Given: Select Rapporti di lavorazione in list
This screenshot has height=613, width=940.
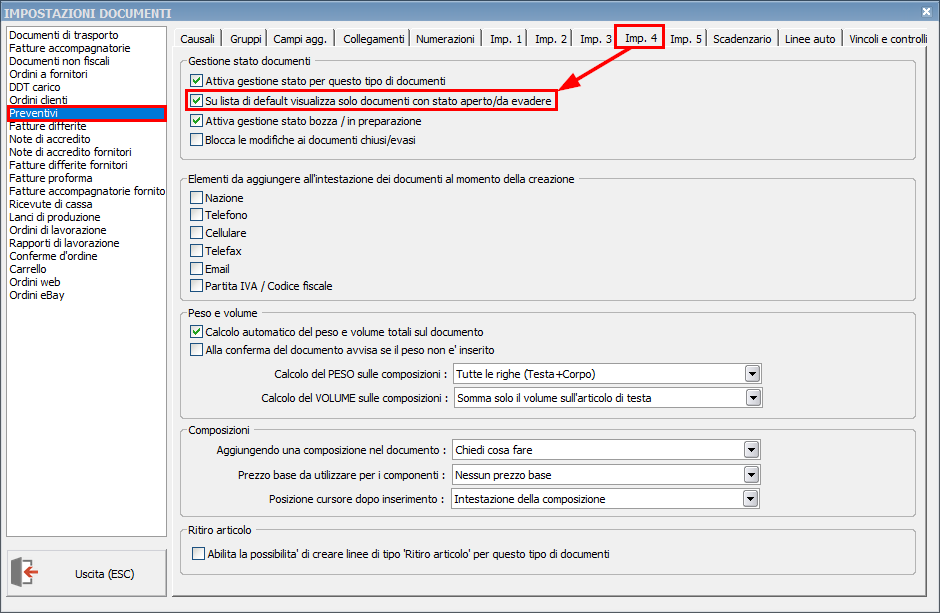Looking at the screenshot, I should pos(86,243).
